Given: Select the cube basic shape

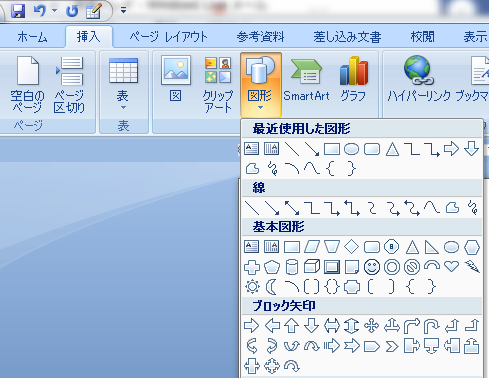Looking at the screenshot, I should (x=312, y=267).
